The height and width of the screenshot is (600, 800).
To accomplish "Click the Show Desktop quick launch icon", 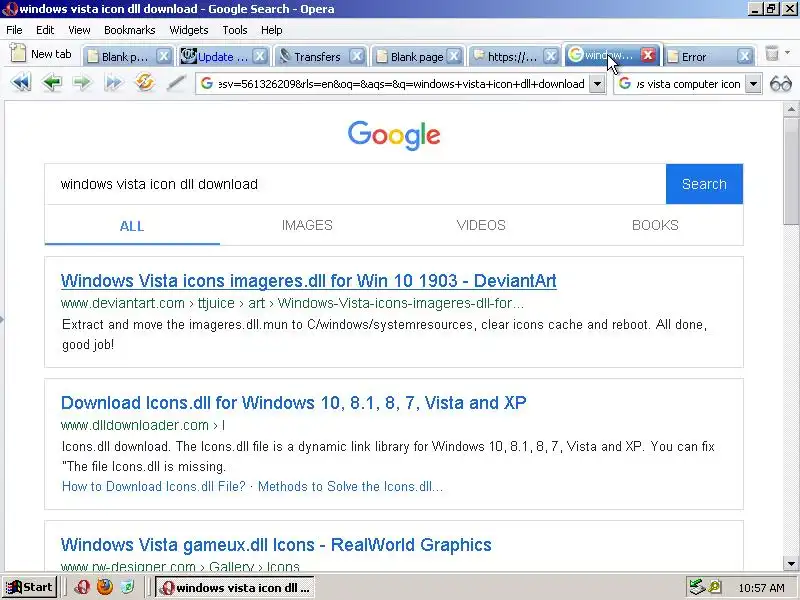I will pyautogui.click(x=128, y=587).
